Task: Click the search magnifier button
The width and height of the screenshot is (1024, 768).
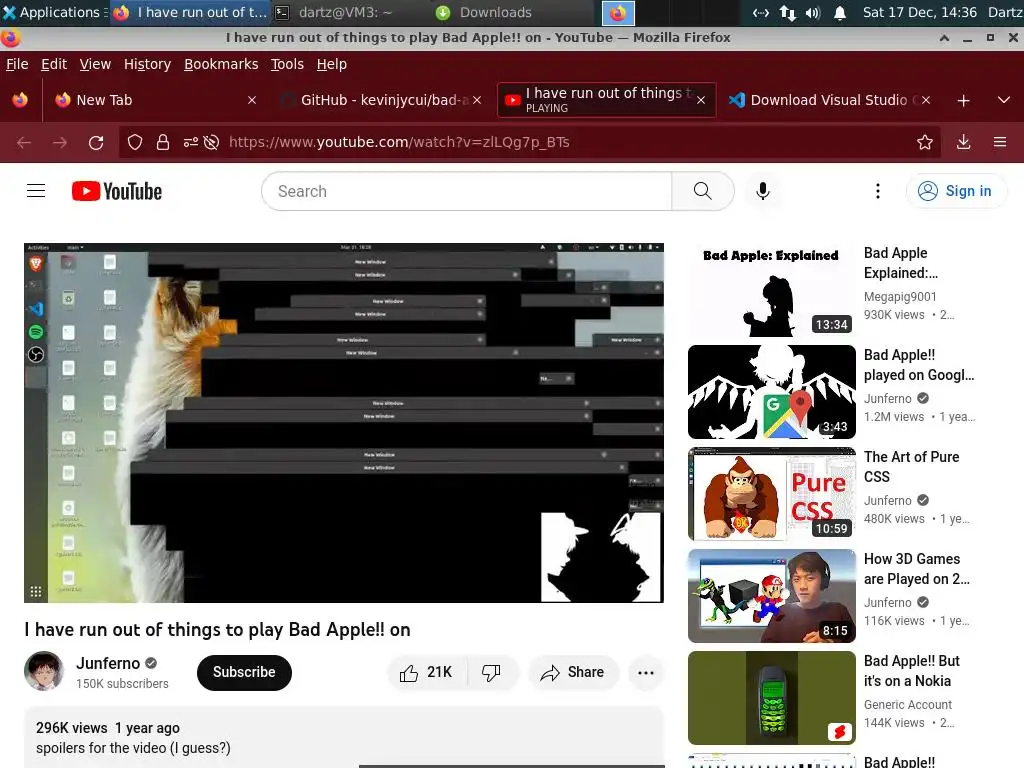Action: [703, 191]
